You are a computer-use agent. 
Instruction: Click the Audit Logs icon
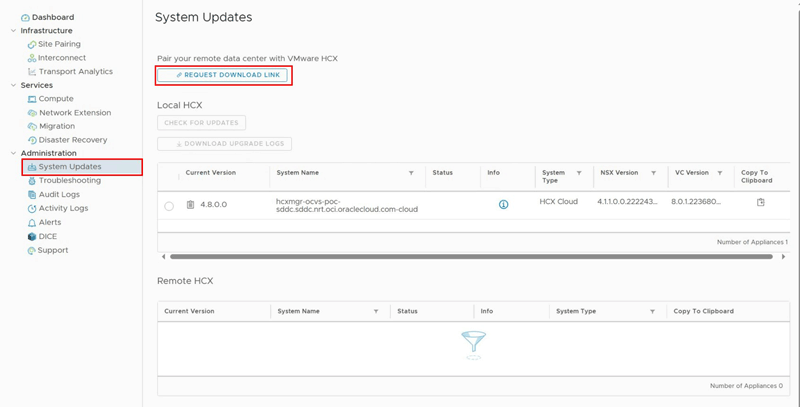coord(32,194)
